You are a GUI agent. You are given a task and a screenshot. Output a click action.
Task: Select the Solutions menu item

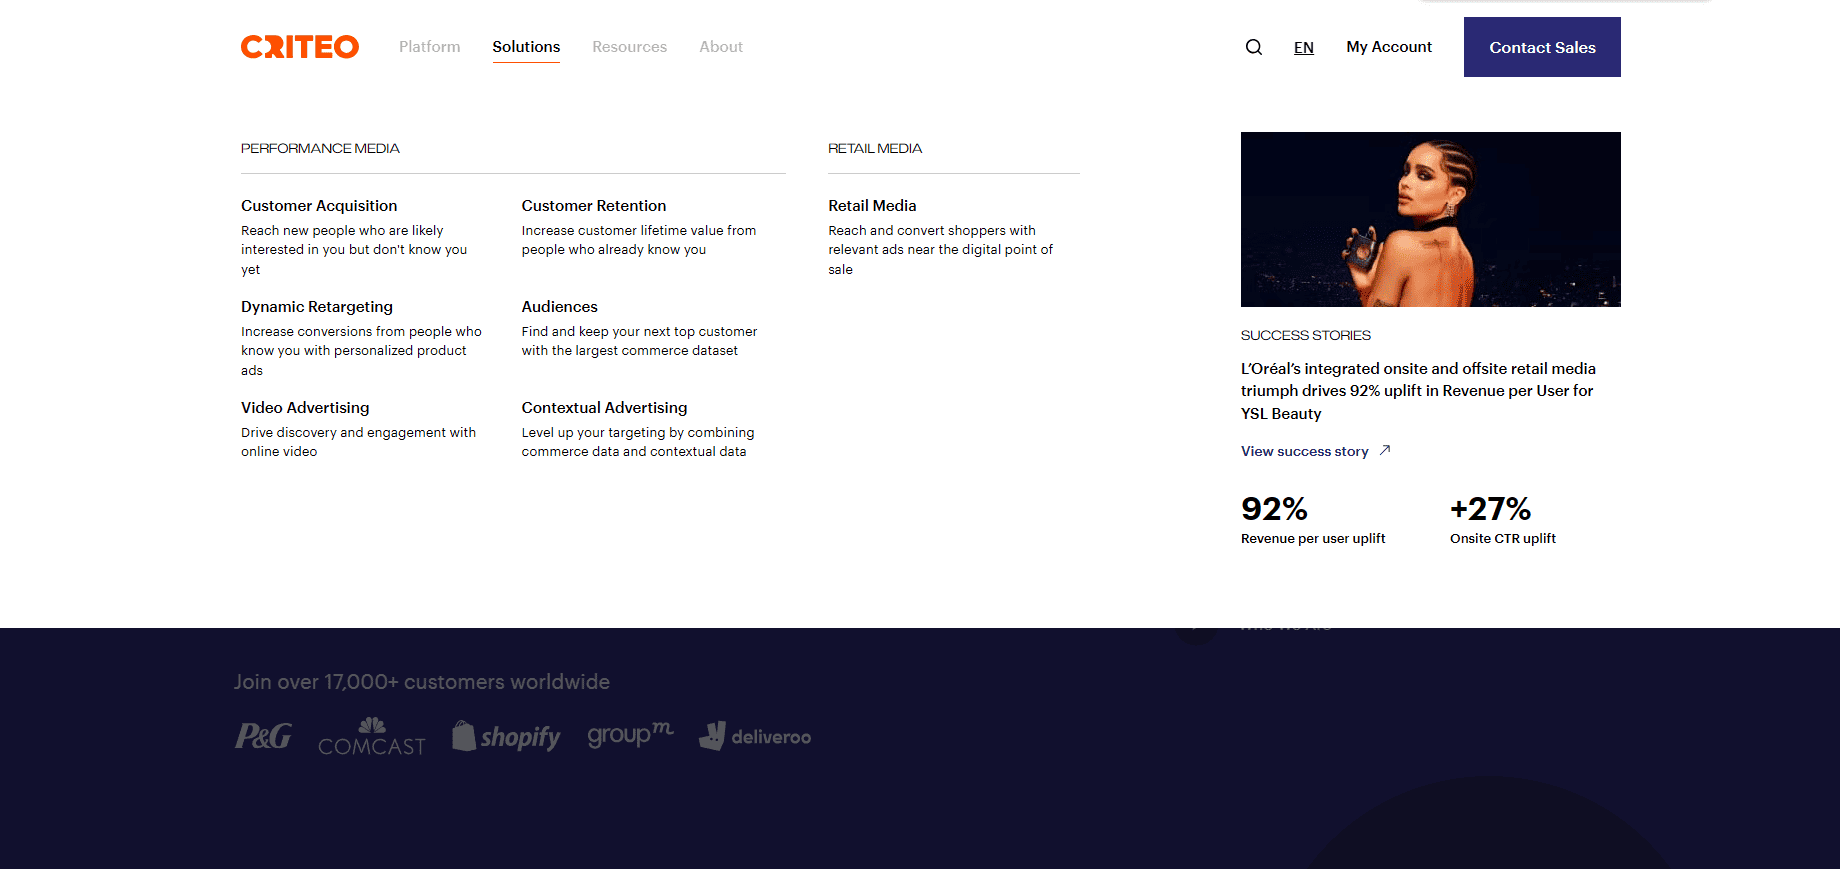(x=526, y=47)
